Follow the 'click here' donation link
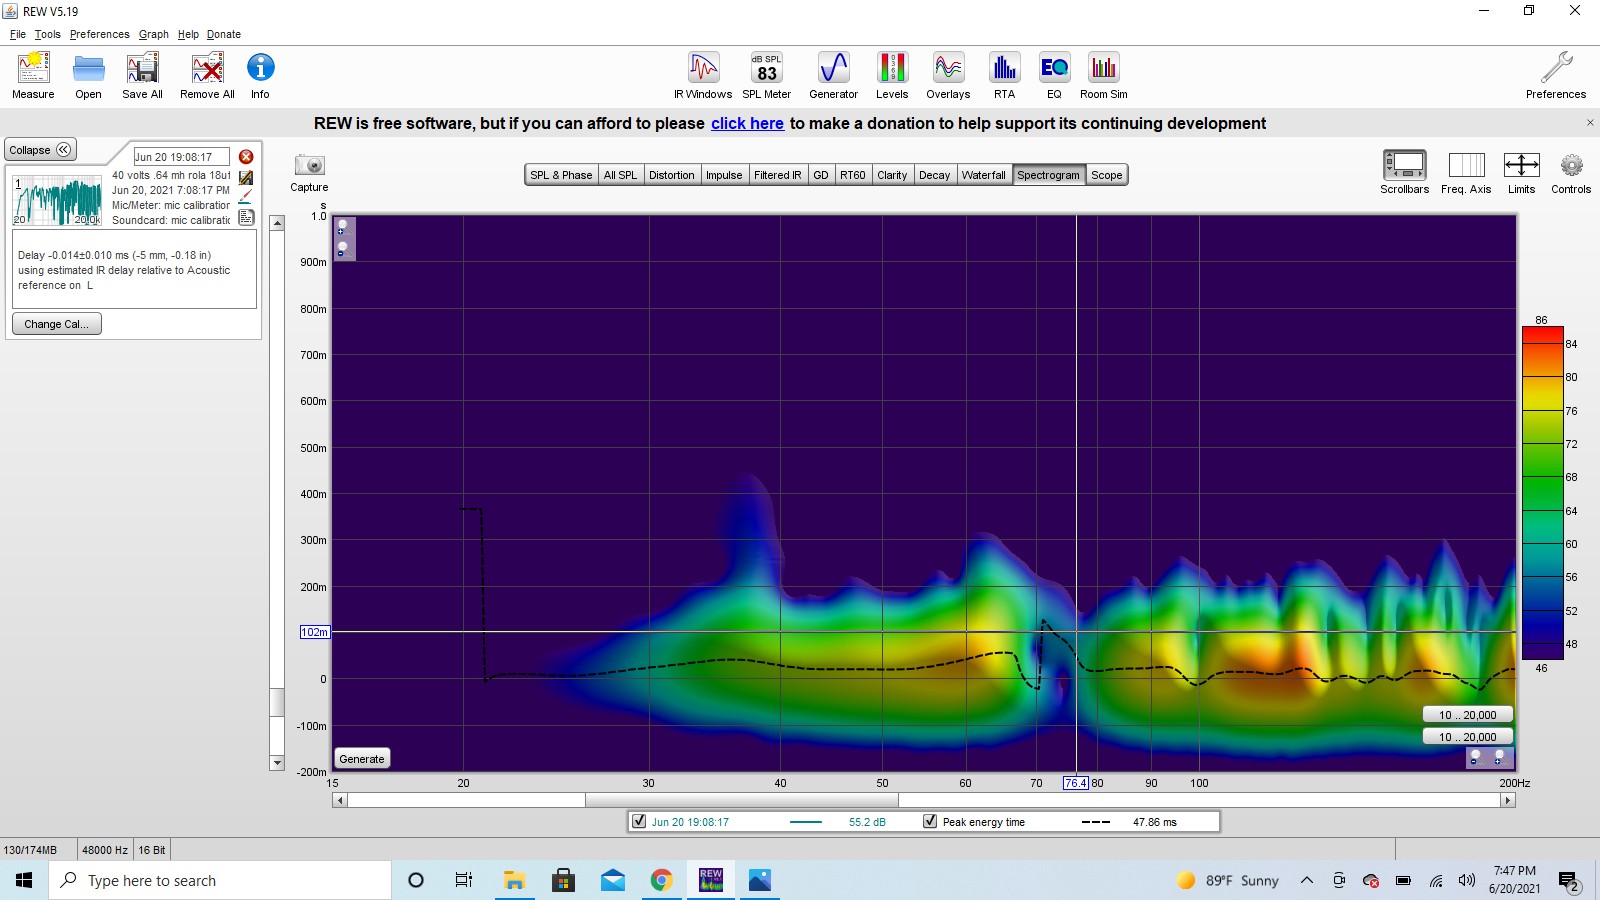1600x900 pixels. point(747,123)
